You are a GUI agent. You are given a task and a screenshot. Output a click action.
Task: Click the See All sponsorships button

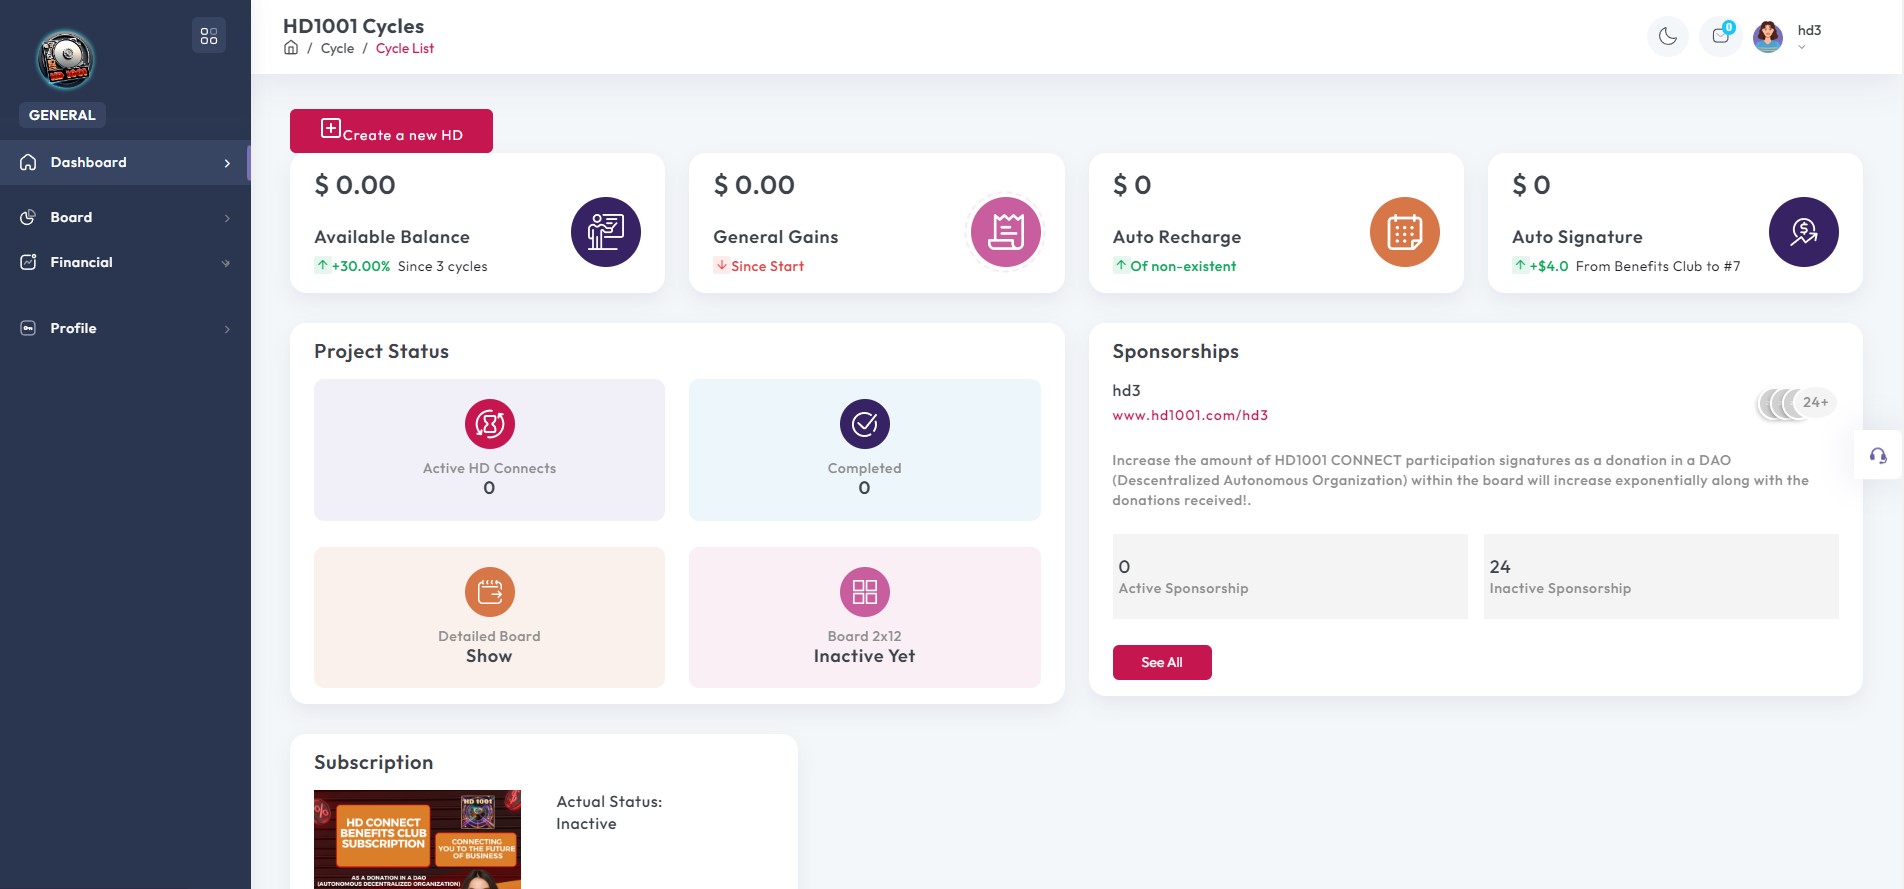(1161, 662)
